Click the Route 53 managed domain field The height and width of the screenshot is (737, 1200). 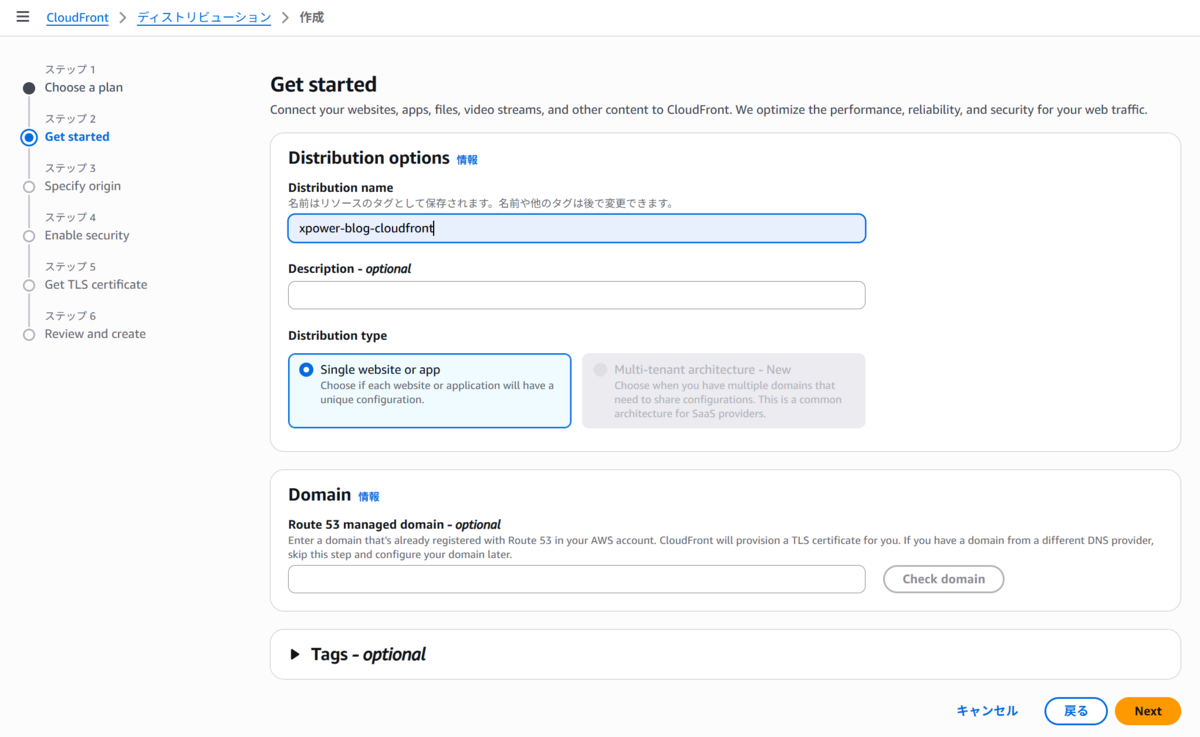[577, 579]
